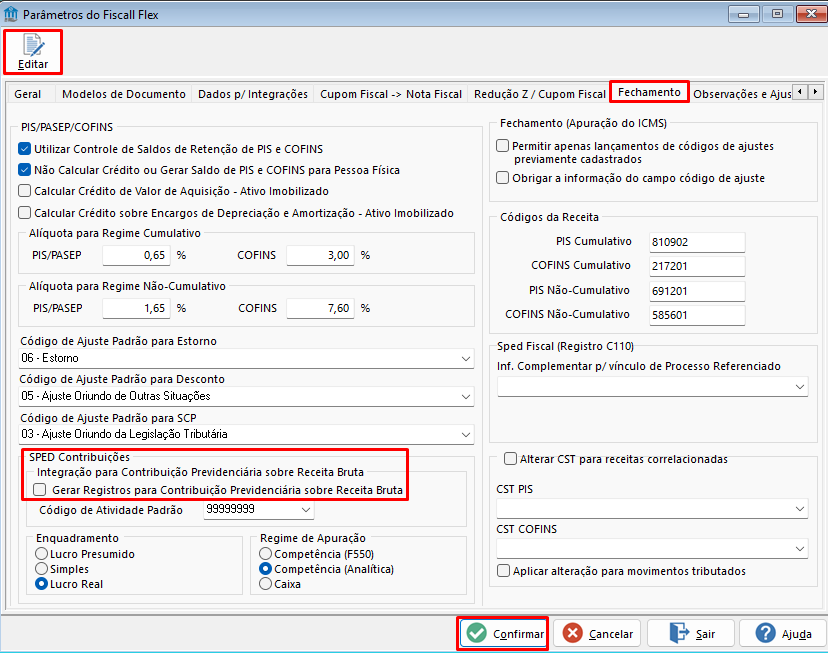Open the CST PIS dropdown
Screen dimensions: 828x653
pos(652,509)
